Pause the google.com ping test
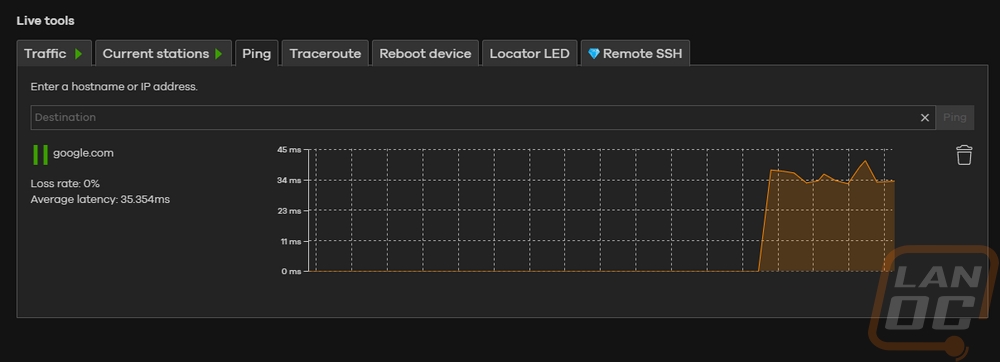The image size is (1000, 362). click(40, 155)
